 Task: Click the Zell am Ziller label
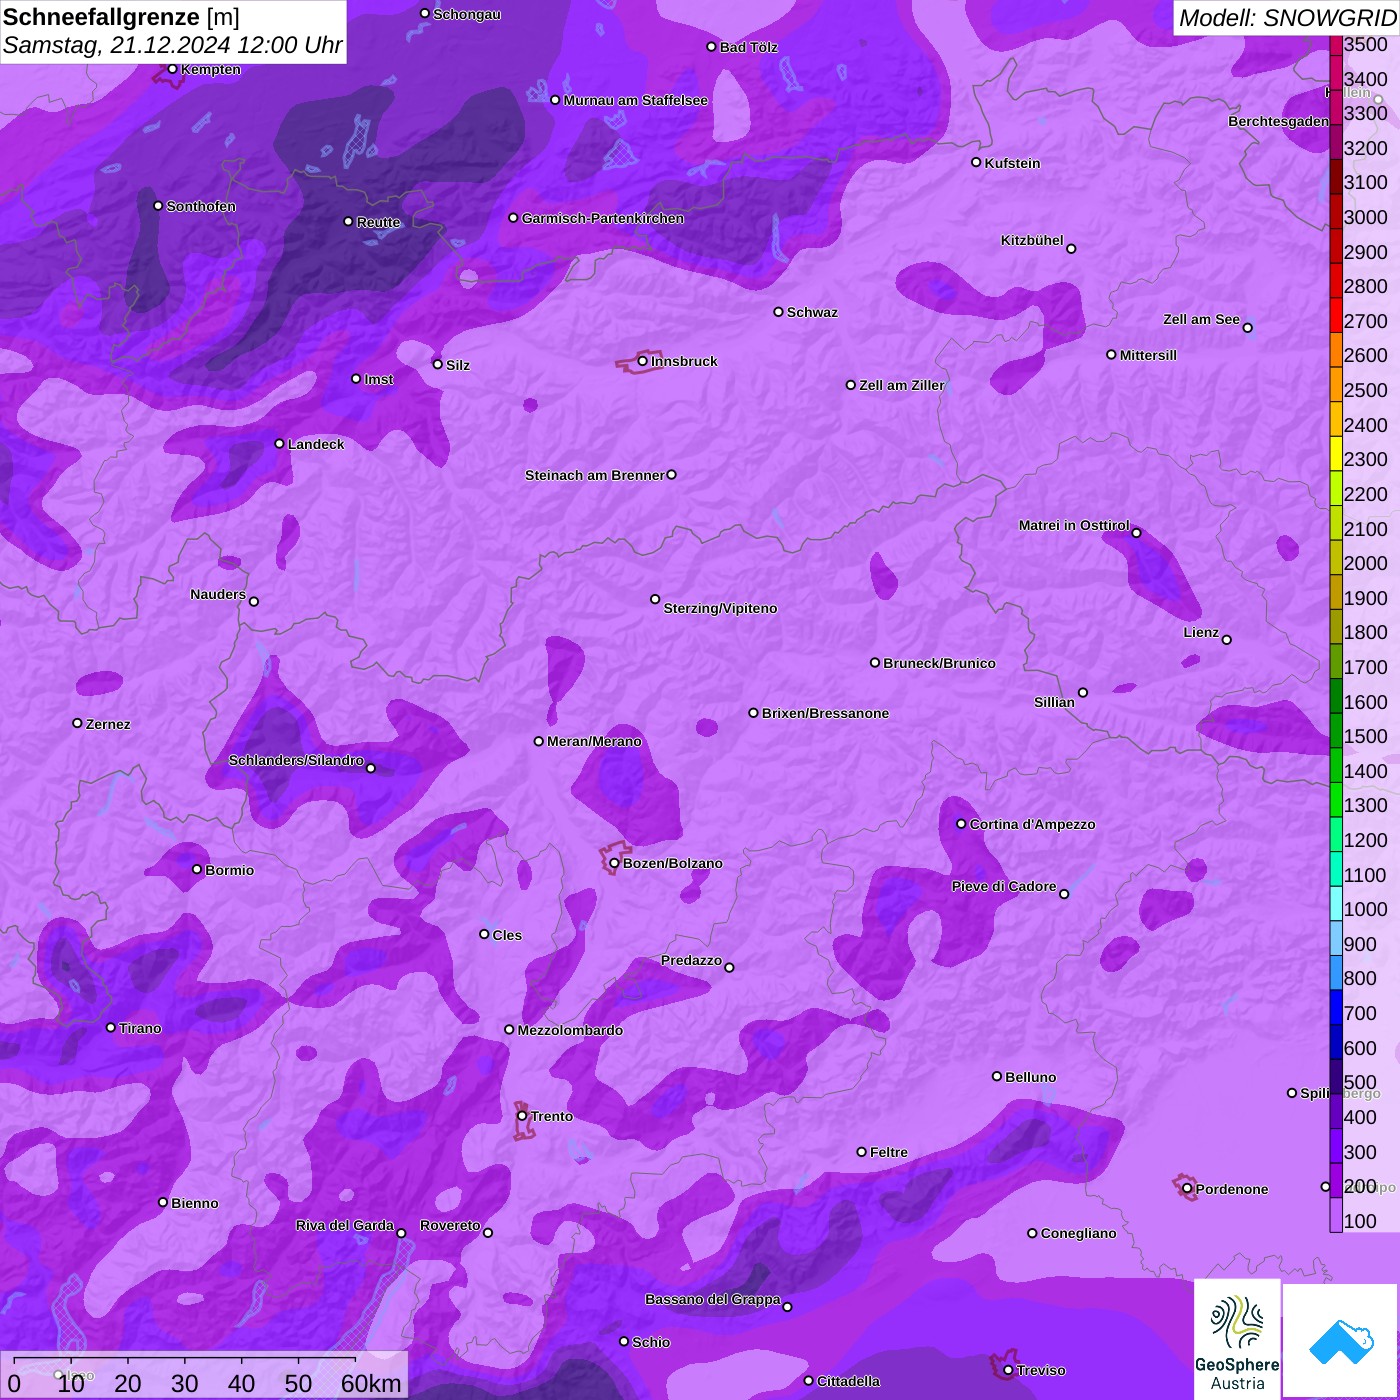(x=902, y=385)
